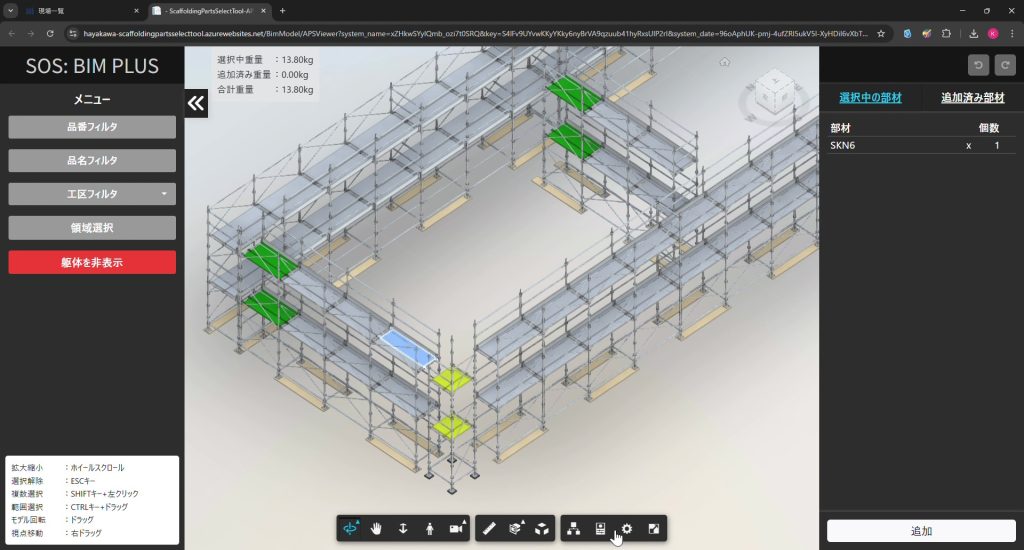1024x550 pixels.
Task: Activate the Pan hand tool
Action: [377, 528]
